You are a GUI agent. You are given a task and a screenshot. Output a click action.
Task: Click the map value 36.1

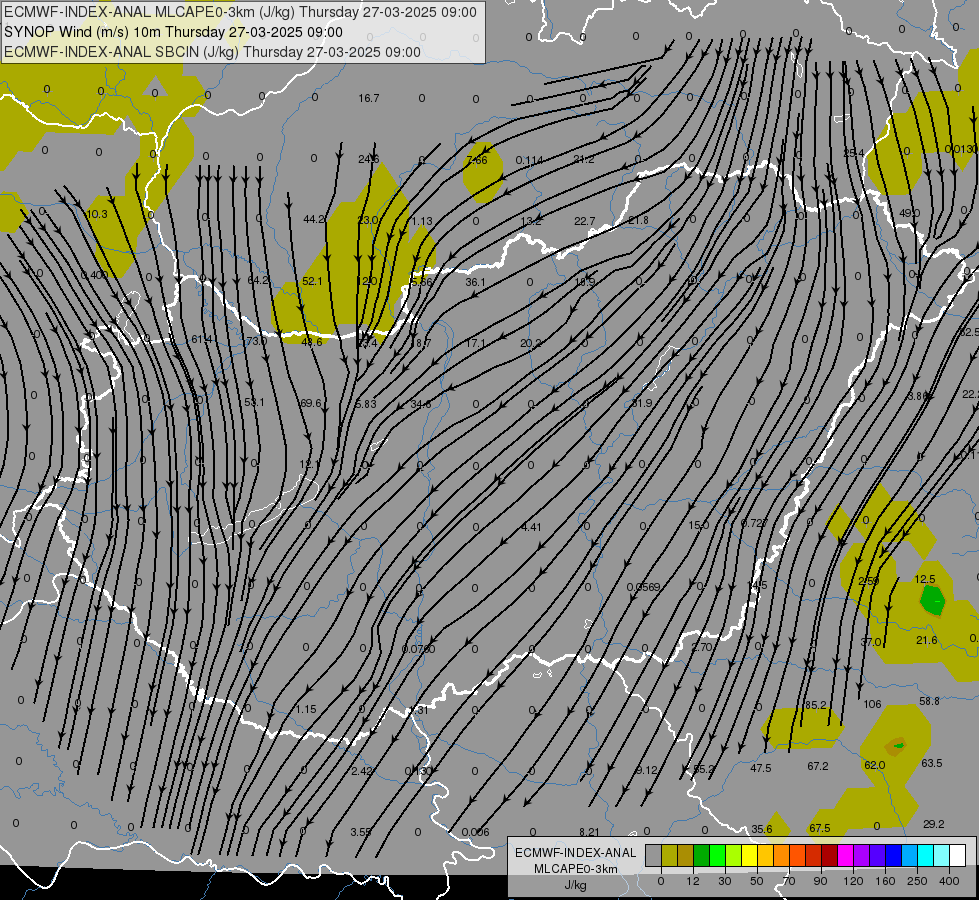click(x=475, y=282)
